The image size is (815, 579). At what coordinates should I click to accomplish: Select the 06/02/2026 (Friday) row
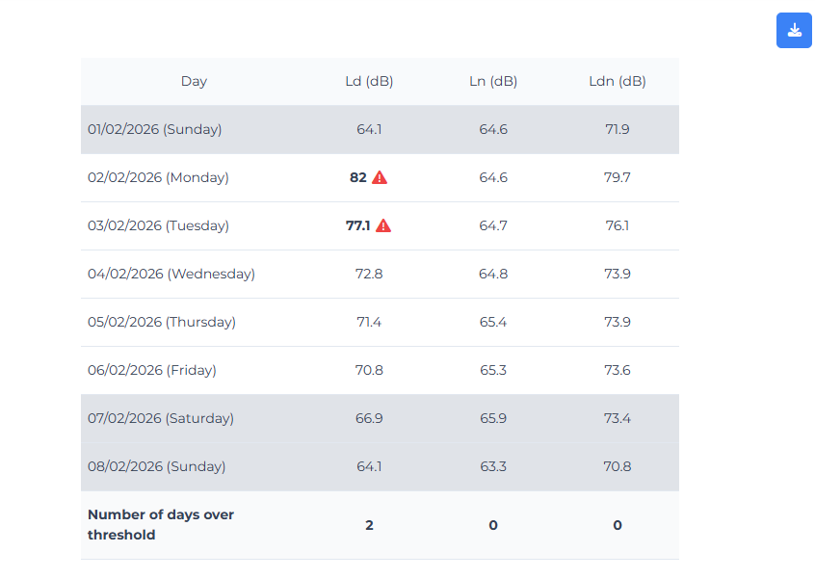152,370
